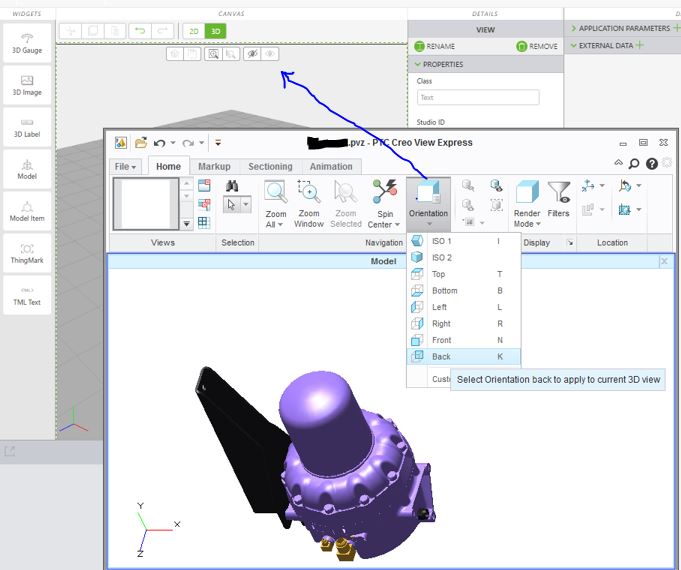Viewport: 681px width, 570px height.
Task: Click the top new-view icon in Views group
Action: [x=204, y=186]
